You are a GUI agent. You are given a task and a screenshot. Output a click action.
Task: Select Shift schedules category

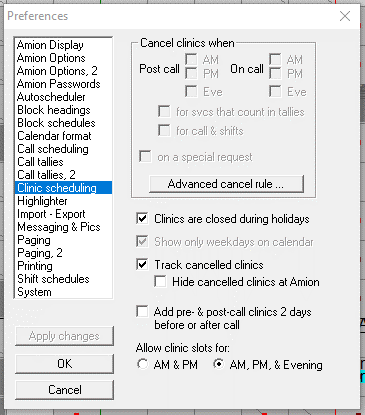click(63, 279)
